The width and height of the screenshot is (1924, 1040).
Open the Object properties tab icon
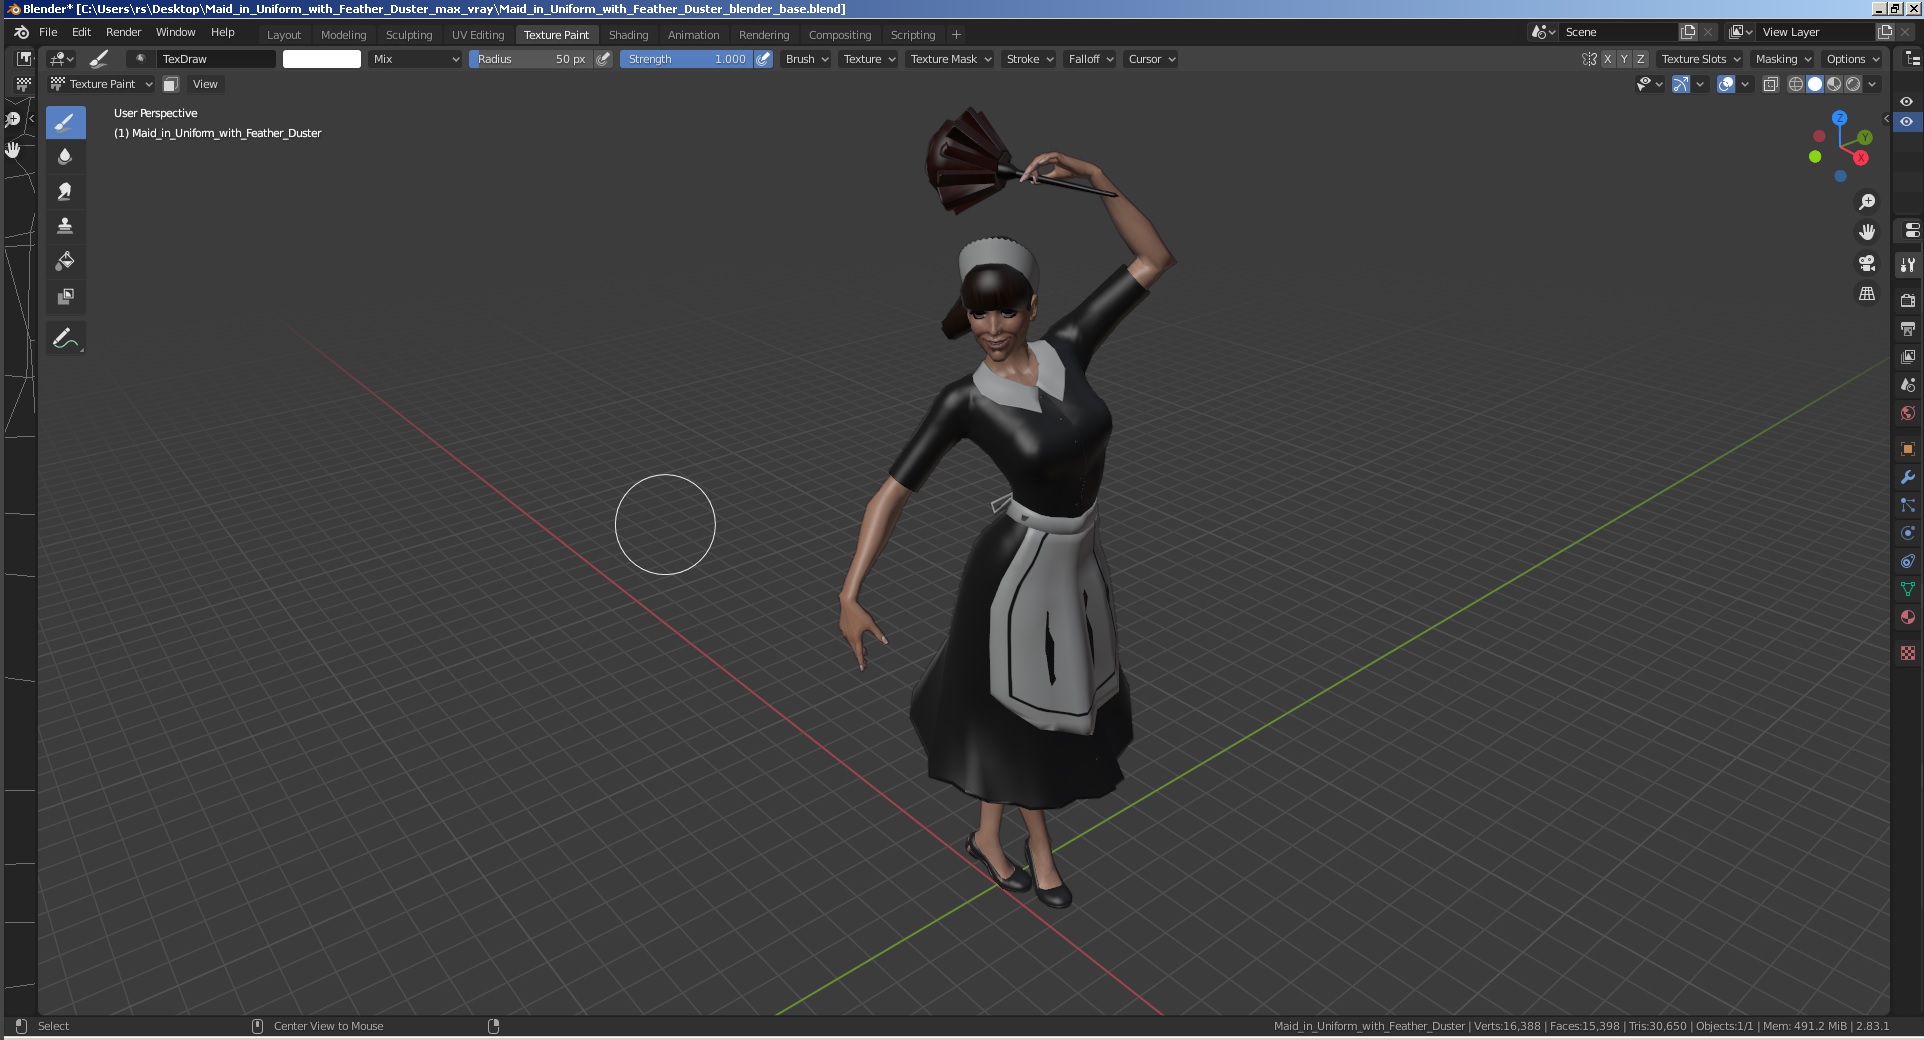[1908, 449]
